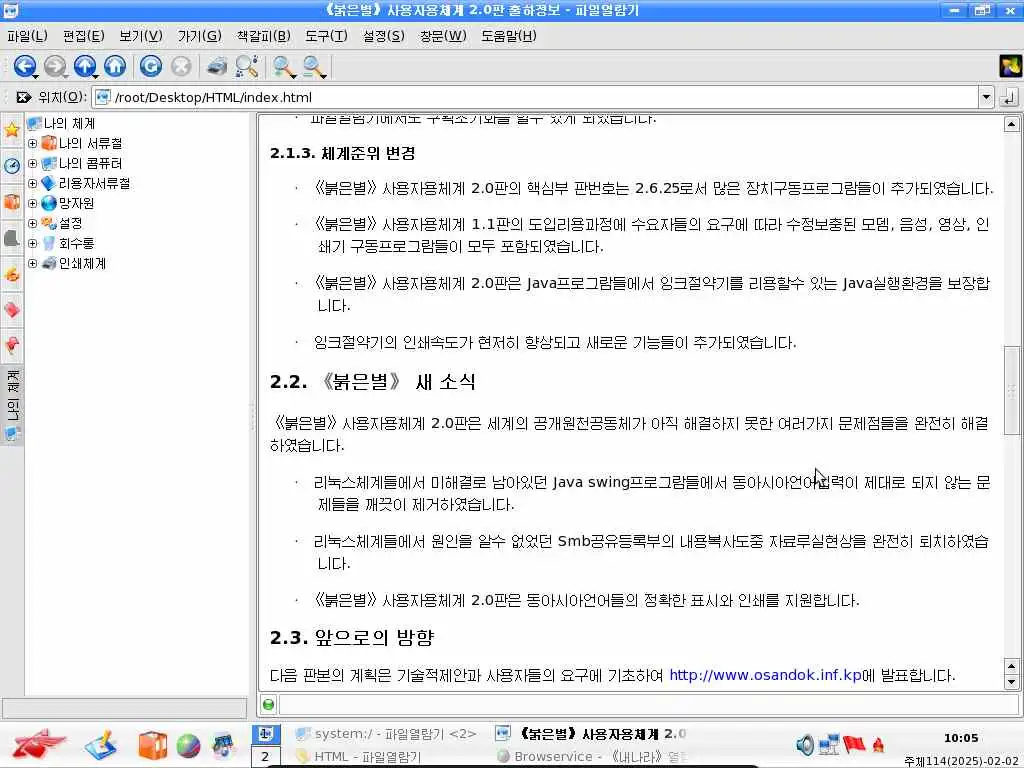Click the bottom-most scrollbar down arrow

(x=1012, y=682)
